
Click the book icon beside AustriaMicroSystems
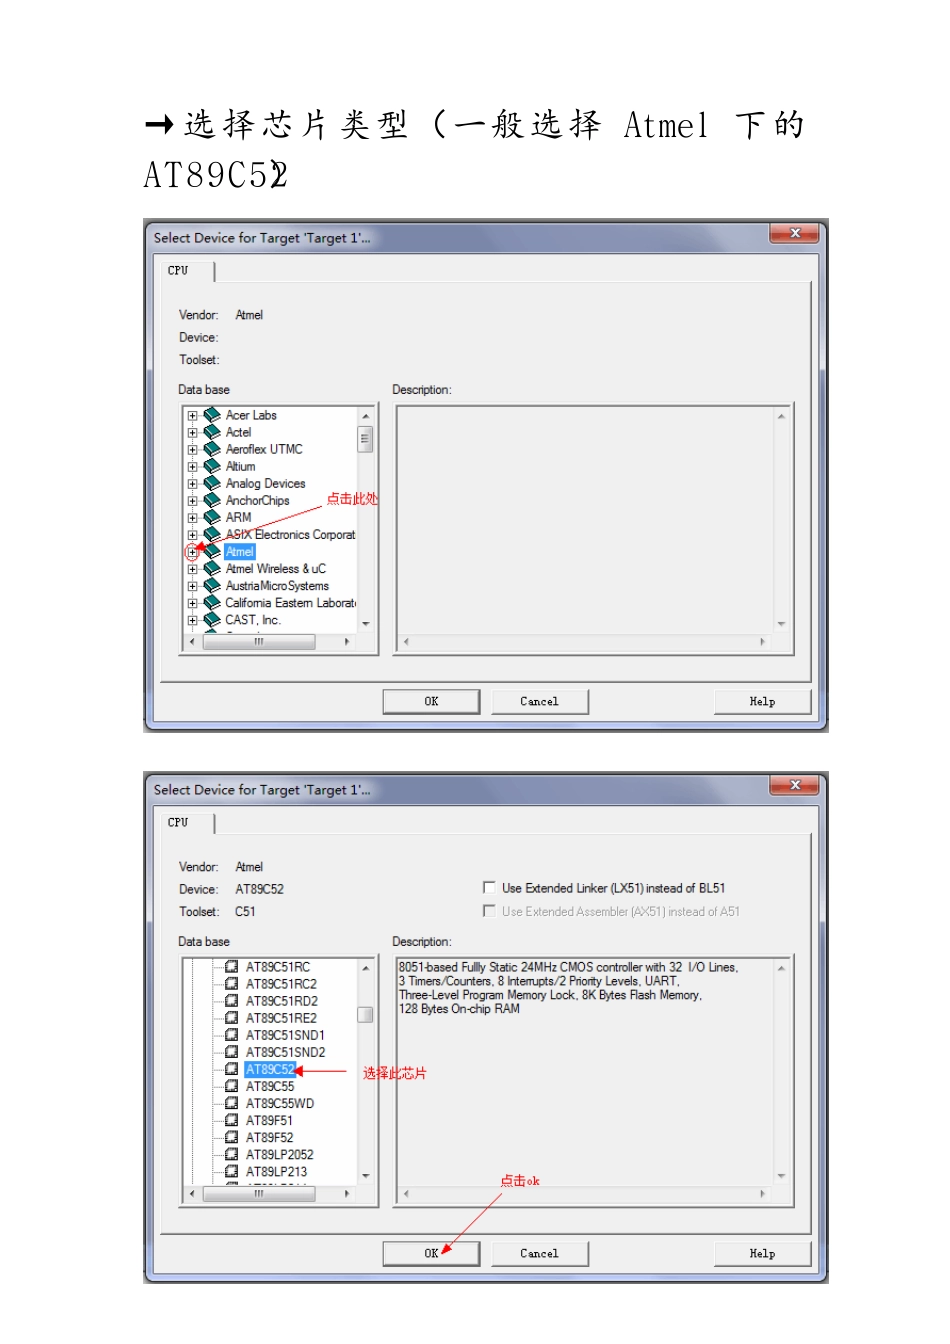coord(212,585)
